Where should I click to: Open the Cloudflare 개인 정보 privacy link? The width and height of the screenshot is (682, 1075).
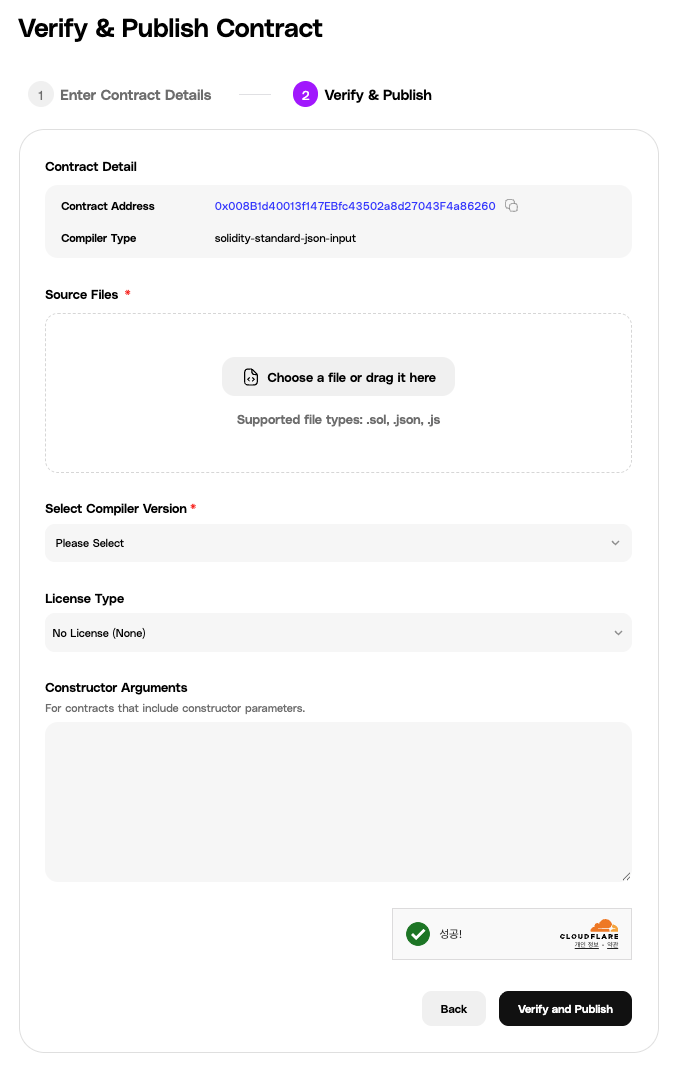(586, 945)
